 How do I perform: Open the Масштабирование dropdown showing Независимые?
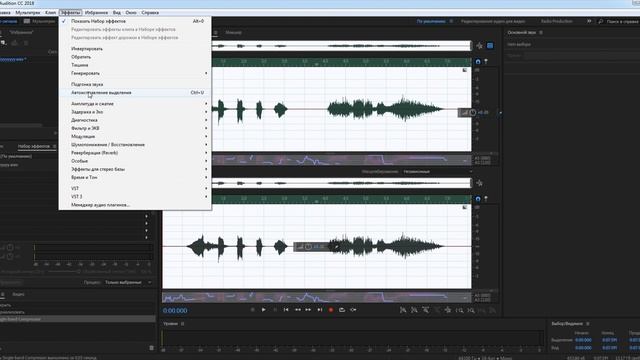[437, 171]
